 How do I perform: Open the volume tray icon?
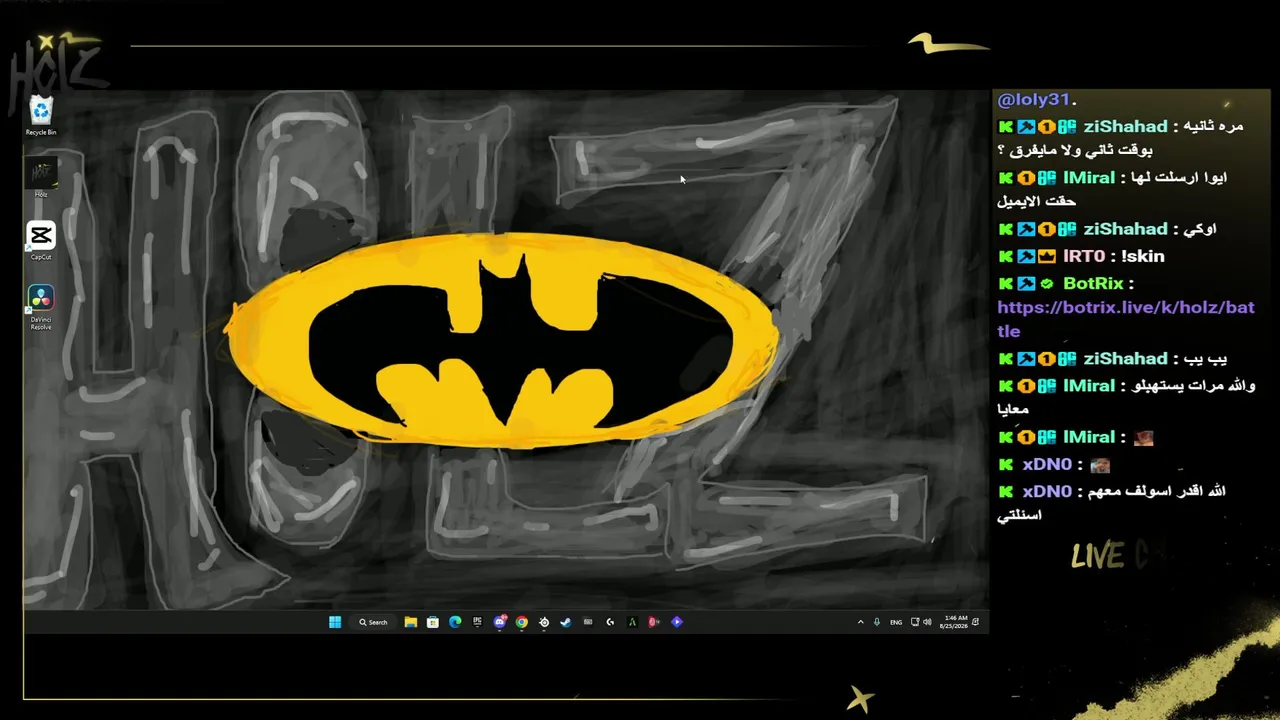click(x=927, y=622)
